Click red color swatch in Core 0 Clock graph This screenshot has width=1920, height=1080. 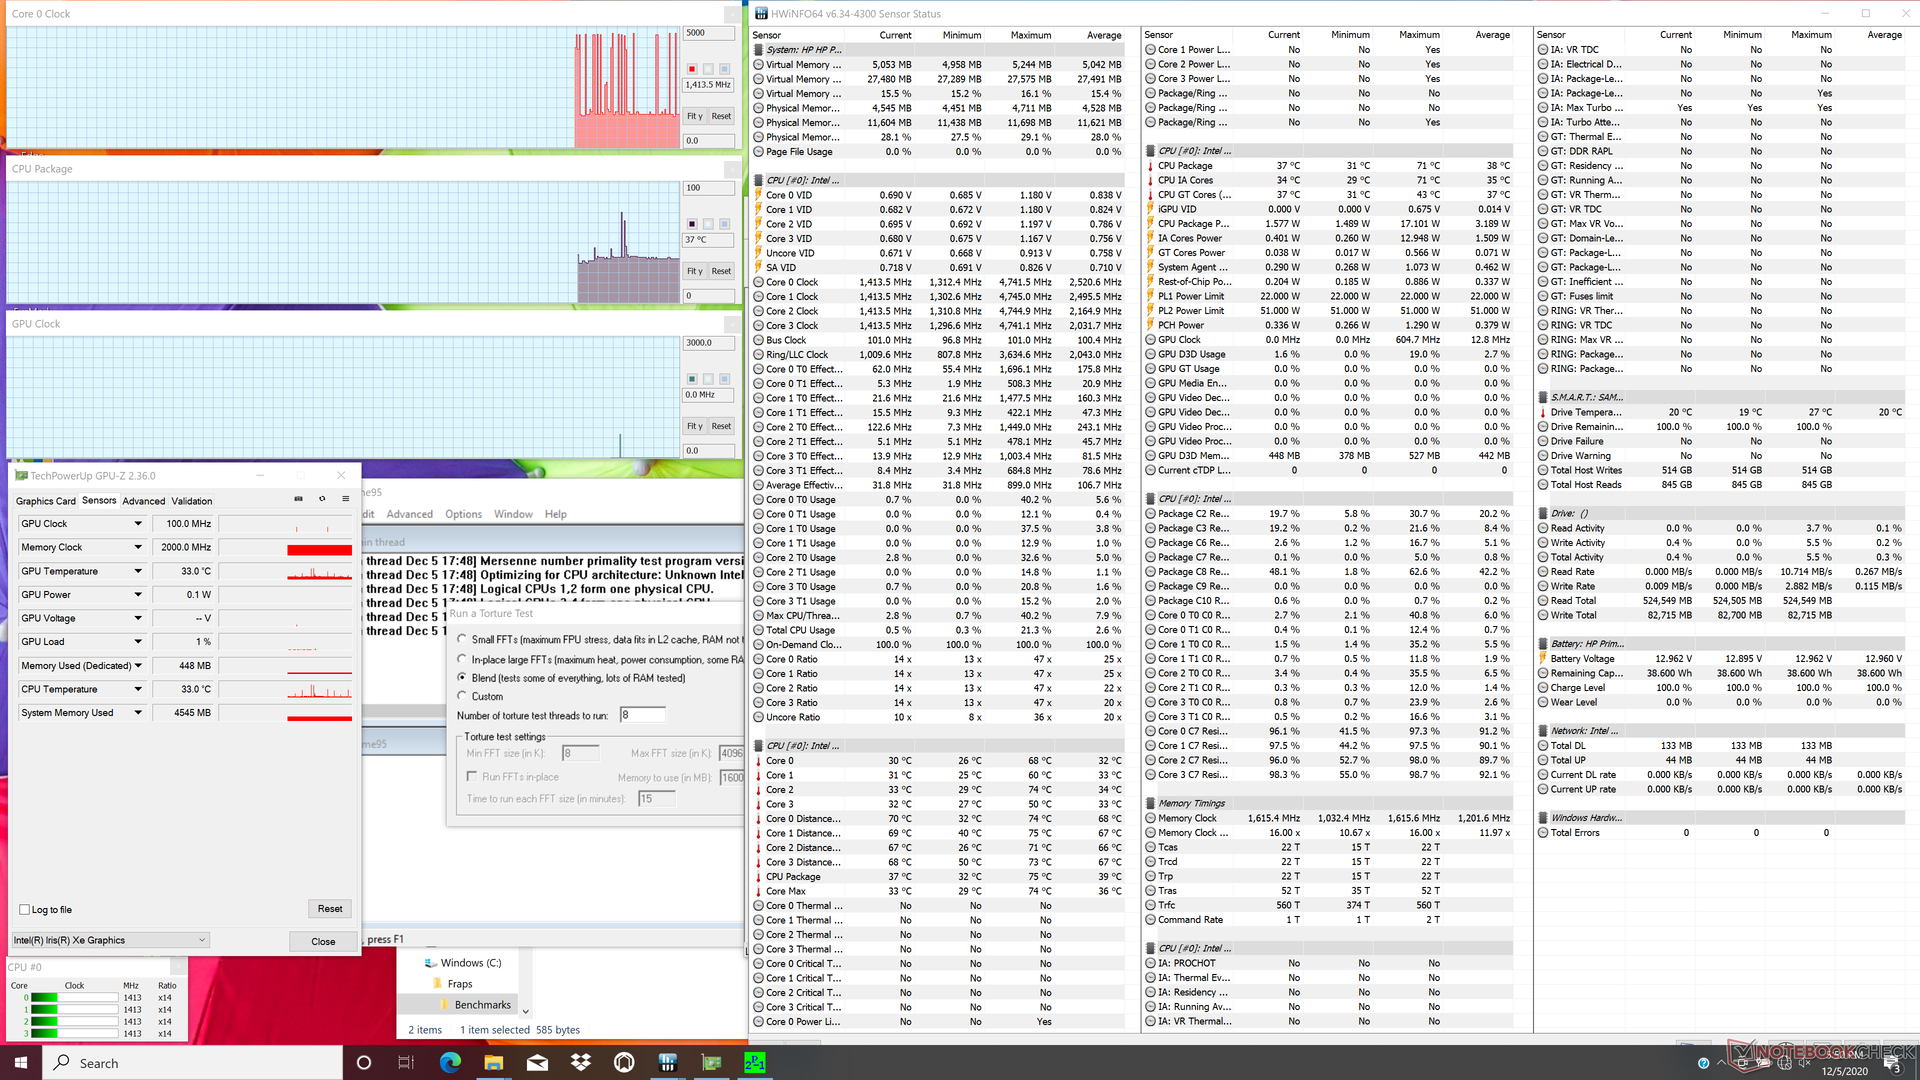coord(692,69)
